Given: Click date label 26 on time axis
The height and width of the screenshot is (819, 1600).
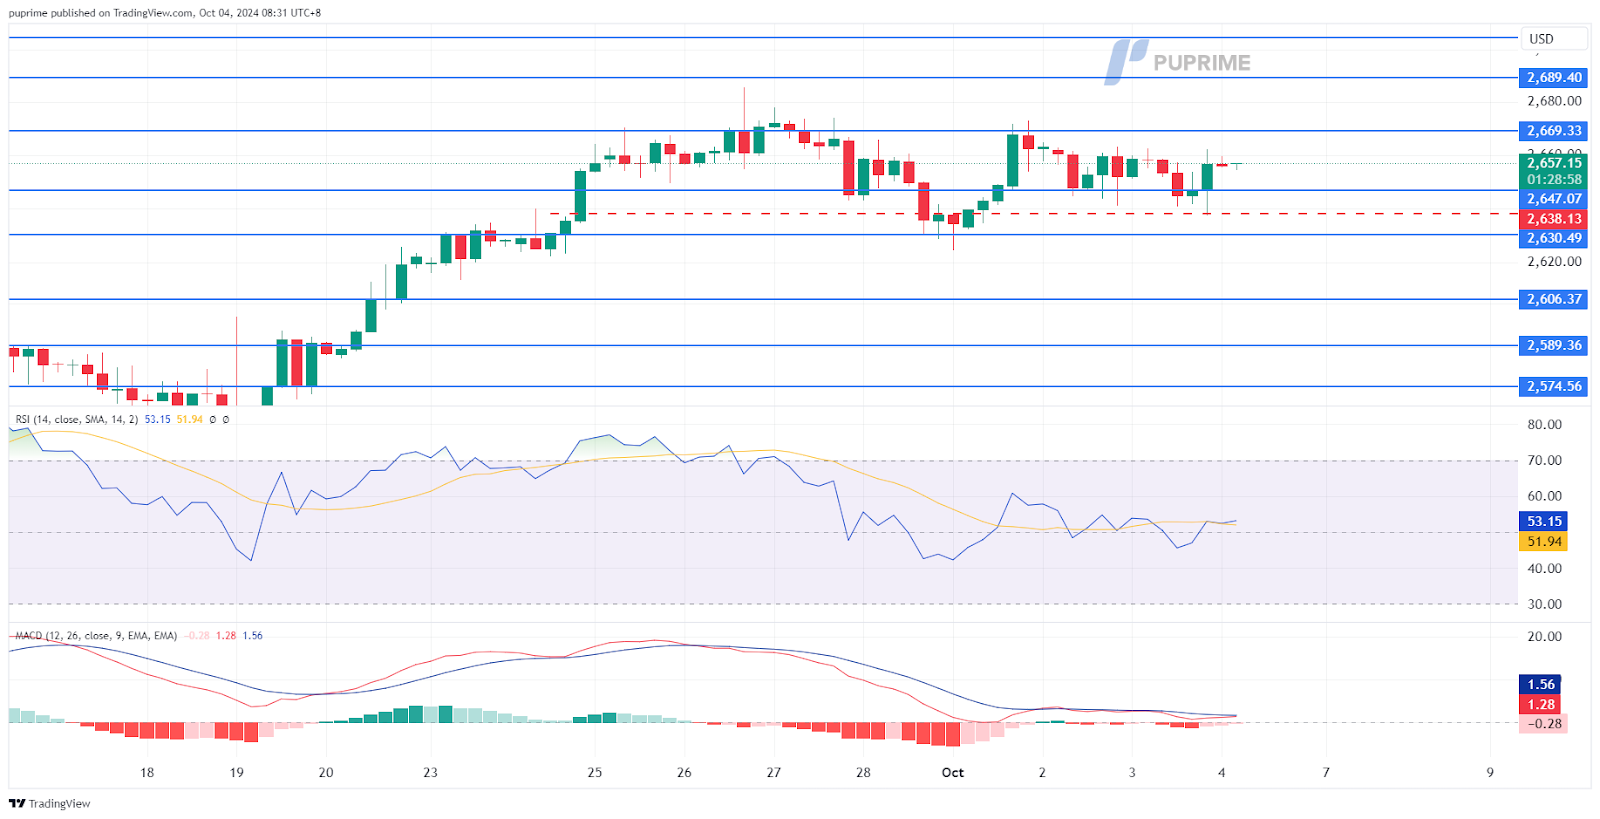Looking at the screenshot, I should [684, 773].
